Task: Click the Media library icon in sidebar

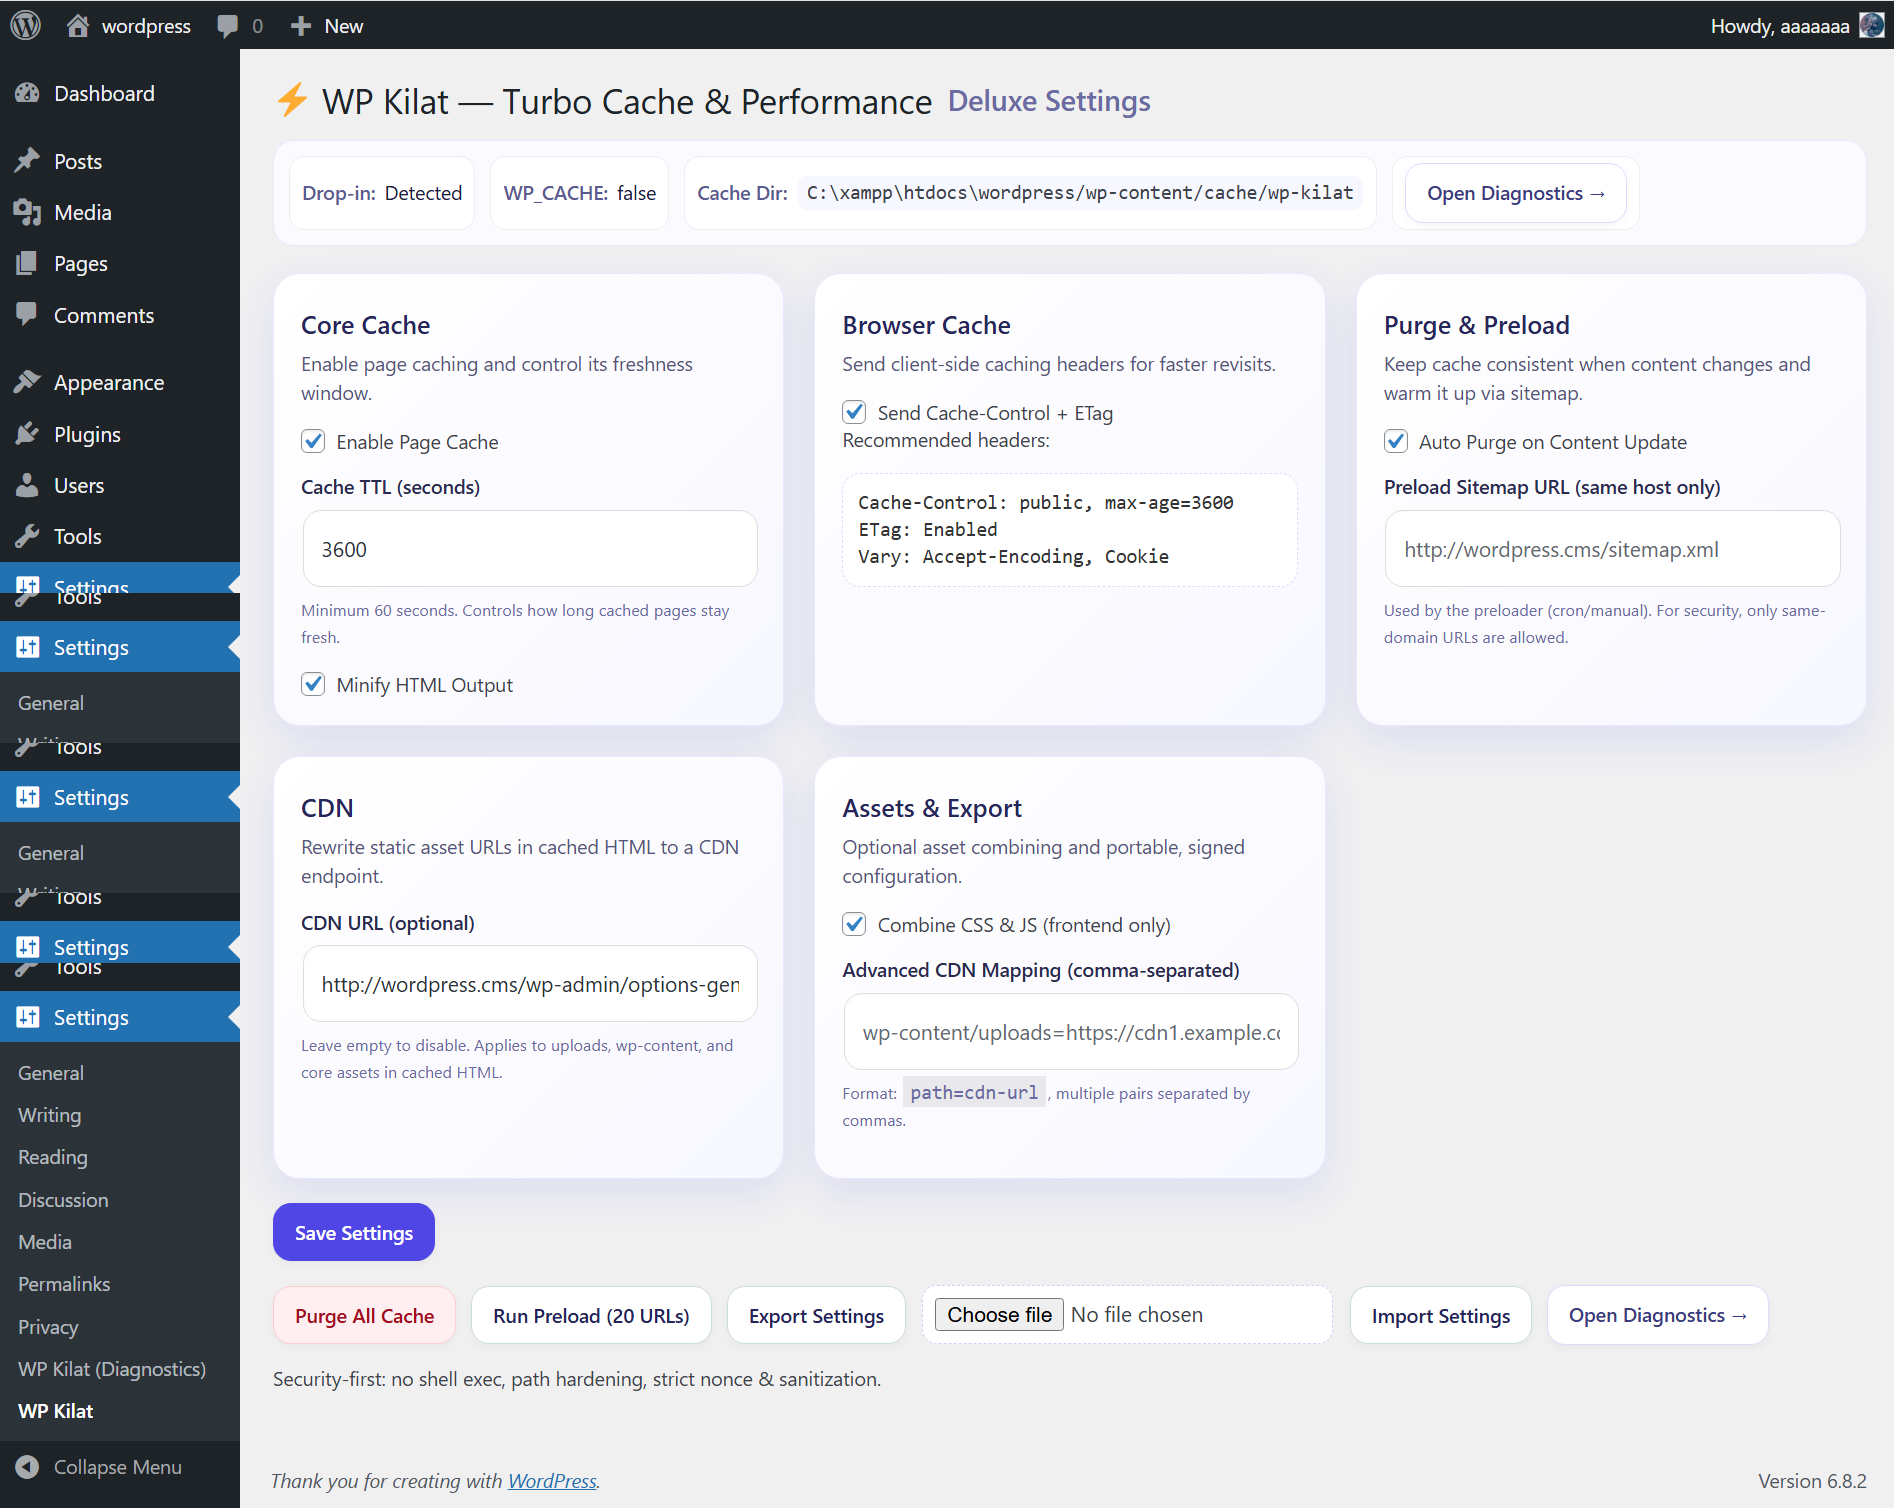Action: pos(28,212)
